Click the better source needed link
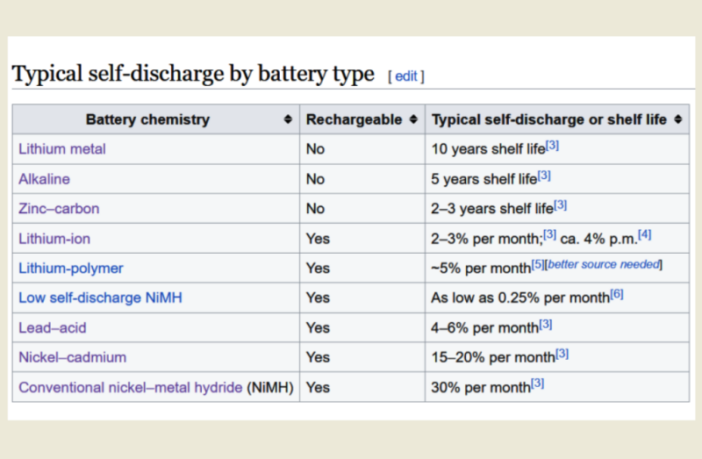Image resolution: width=702 pixels, height=459 pixels. pyautogui.click(x=604, y=264)
